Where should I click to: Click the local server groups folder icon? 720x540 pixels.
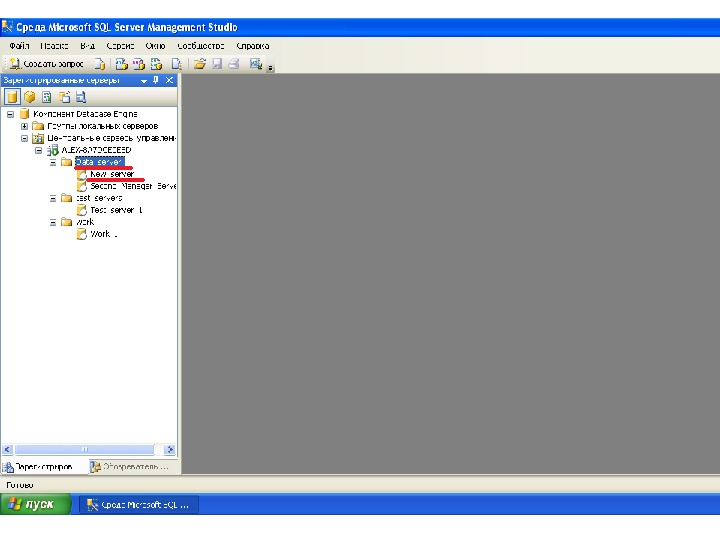38,126
